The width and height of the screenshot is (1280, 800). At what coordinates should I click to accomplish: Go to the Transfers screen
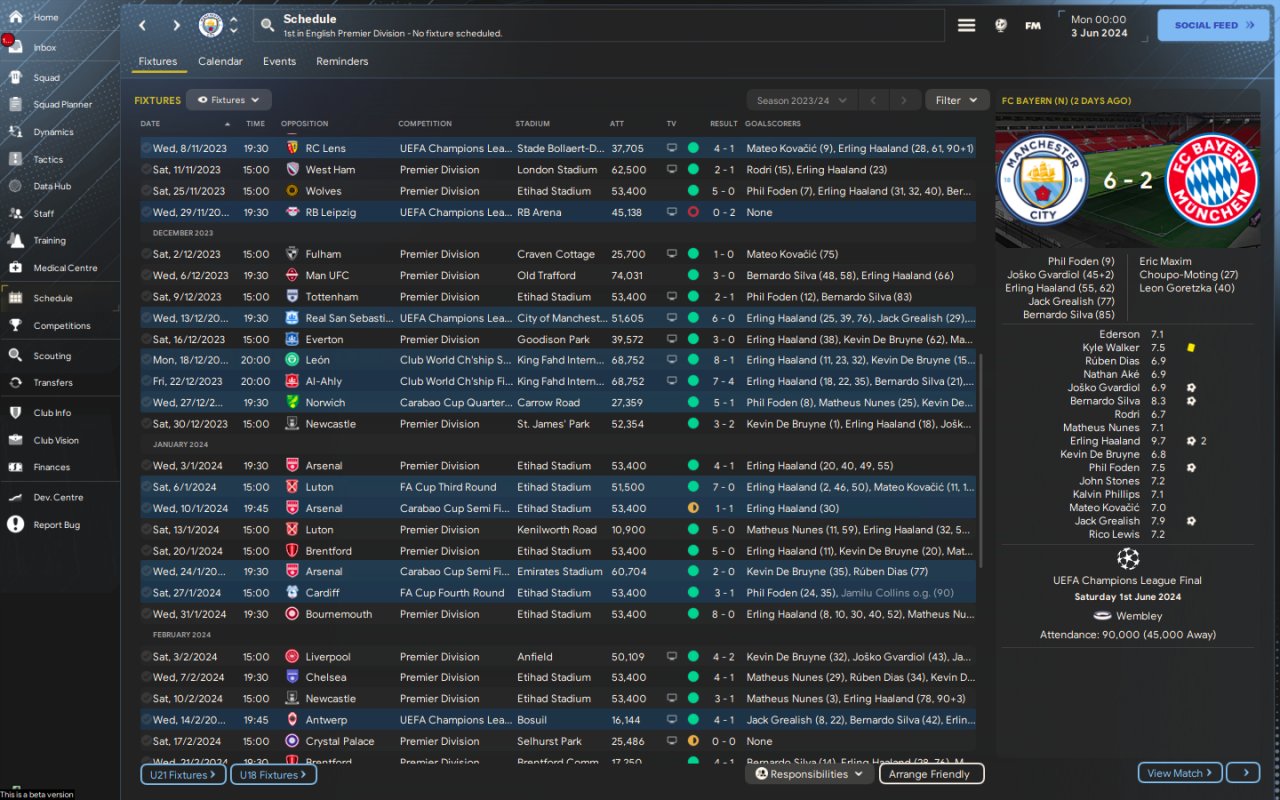[53, 382]
